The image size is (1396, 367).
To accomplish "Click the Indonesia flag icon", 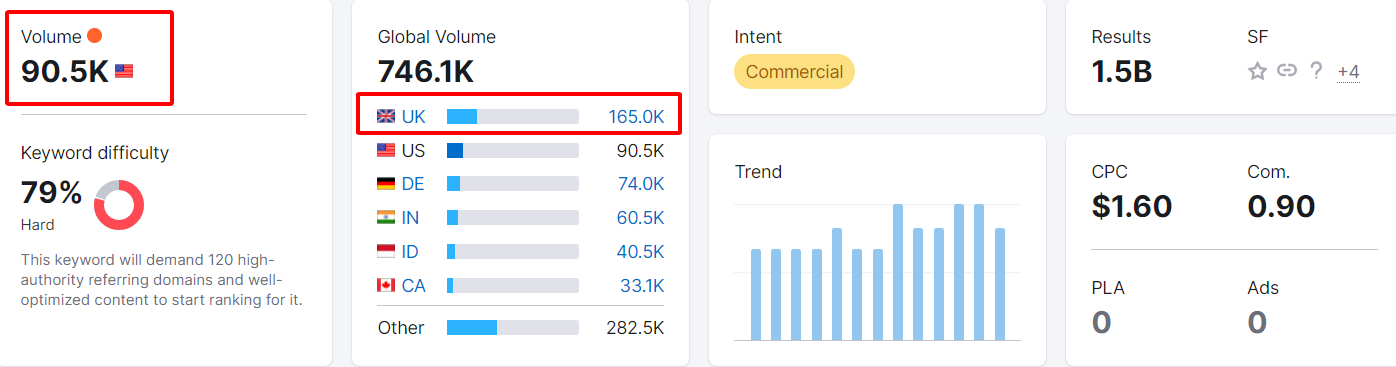I will click(x=386, y=252).
